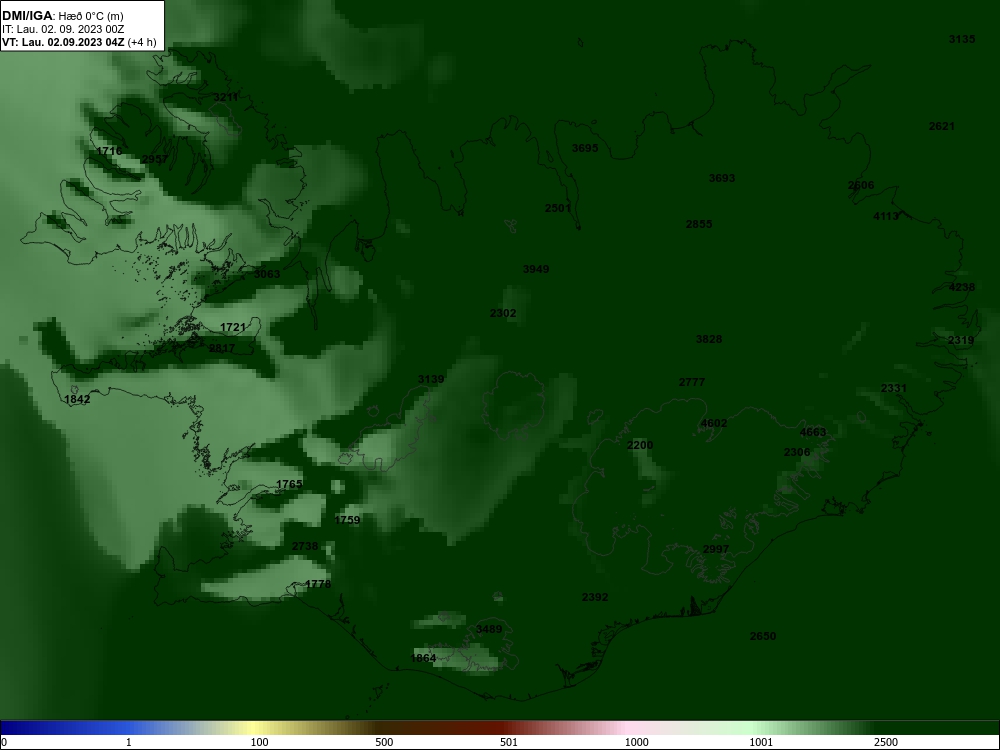Click the "DMI/IGA: Hæð 0°C (m)" title line

62,16
